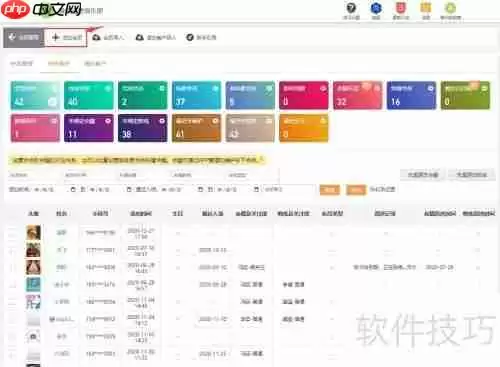
Task: Click the first gray button right of filters
Action: pos(423,175)
